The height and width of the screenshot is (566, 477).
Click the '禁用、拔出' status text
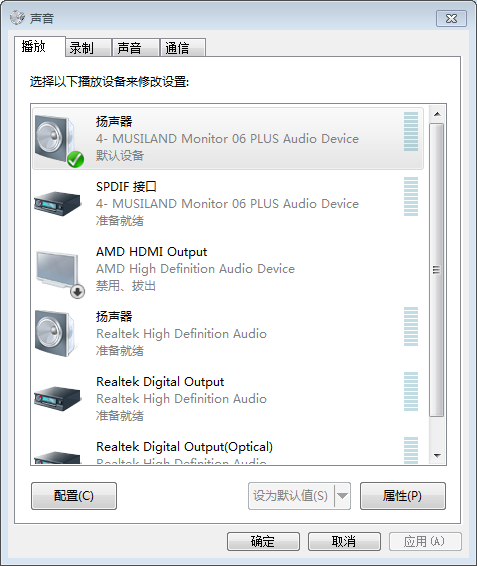[x=126, y=286]
